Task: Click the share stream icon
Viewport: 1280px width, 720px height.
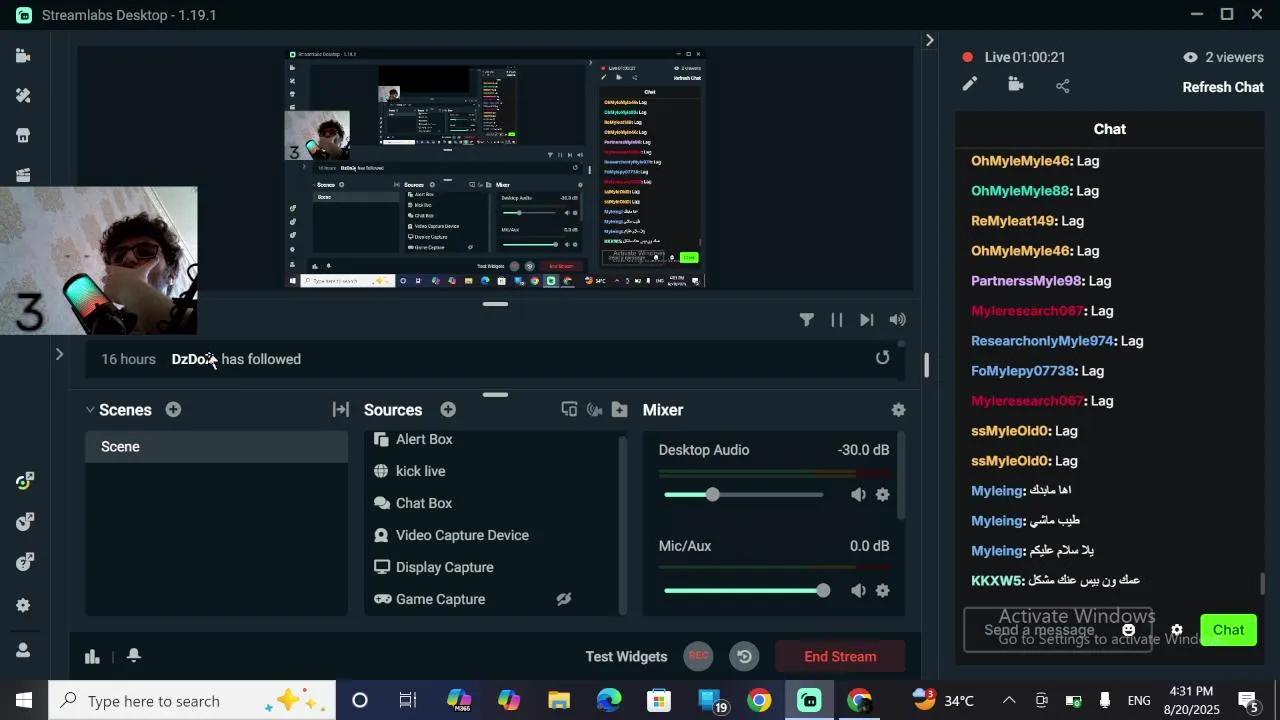Action: (x=1063, y=86)
